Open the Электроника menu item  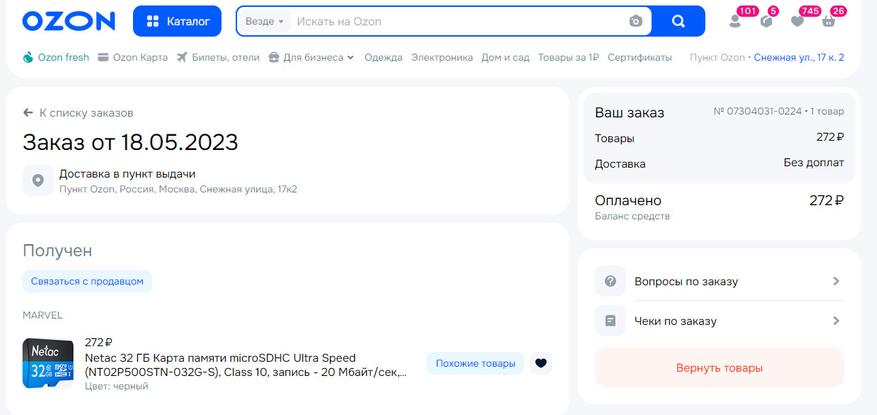point(442,57)
